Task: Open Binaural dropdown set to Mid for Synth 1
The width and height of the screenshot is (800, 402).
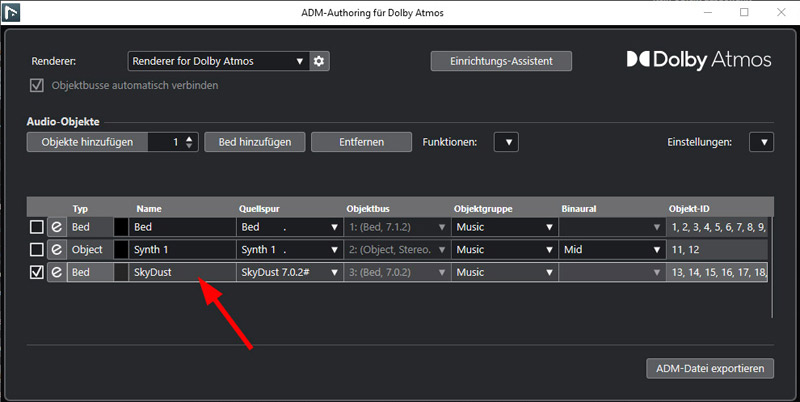Action: point(608,250)
